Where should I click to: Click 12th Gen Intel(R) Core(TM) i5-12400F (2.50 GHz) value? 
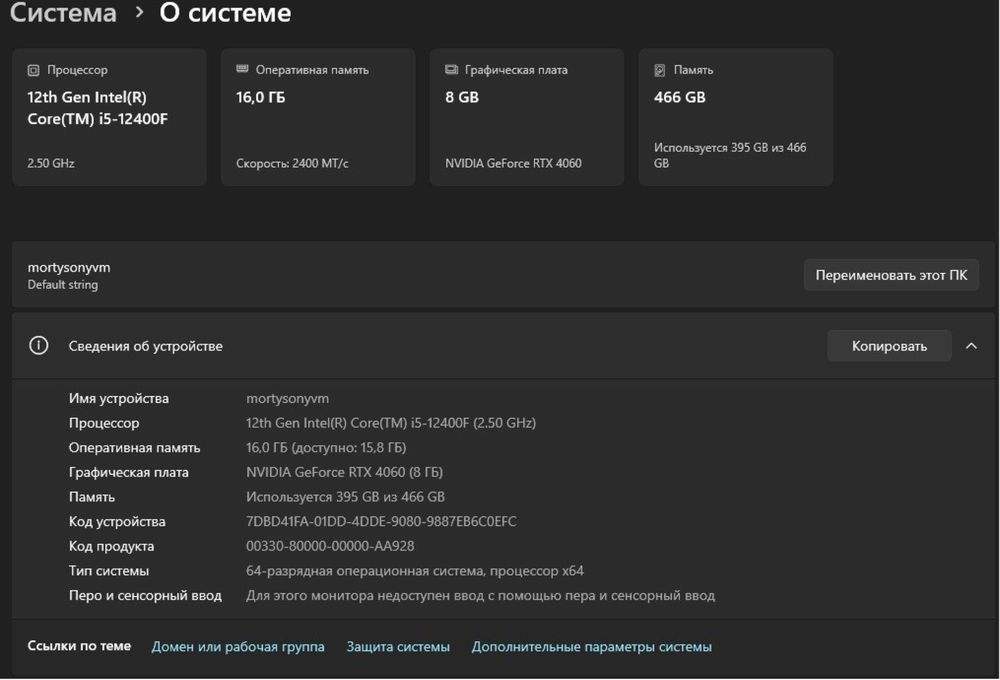point(391,423)
